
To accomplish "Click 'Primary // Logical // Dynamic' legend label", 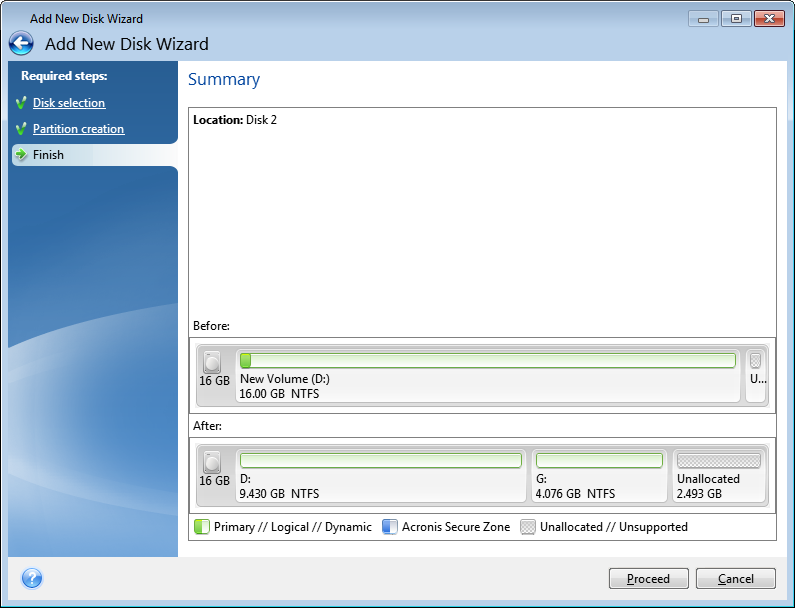I will [293, 527].
